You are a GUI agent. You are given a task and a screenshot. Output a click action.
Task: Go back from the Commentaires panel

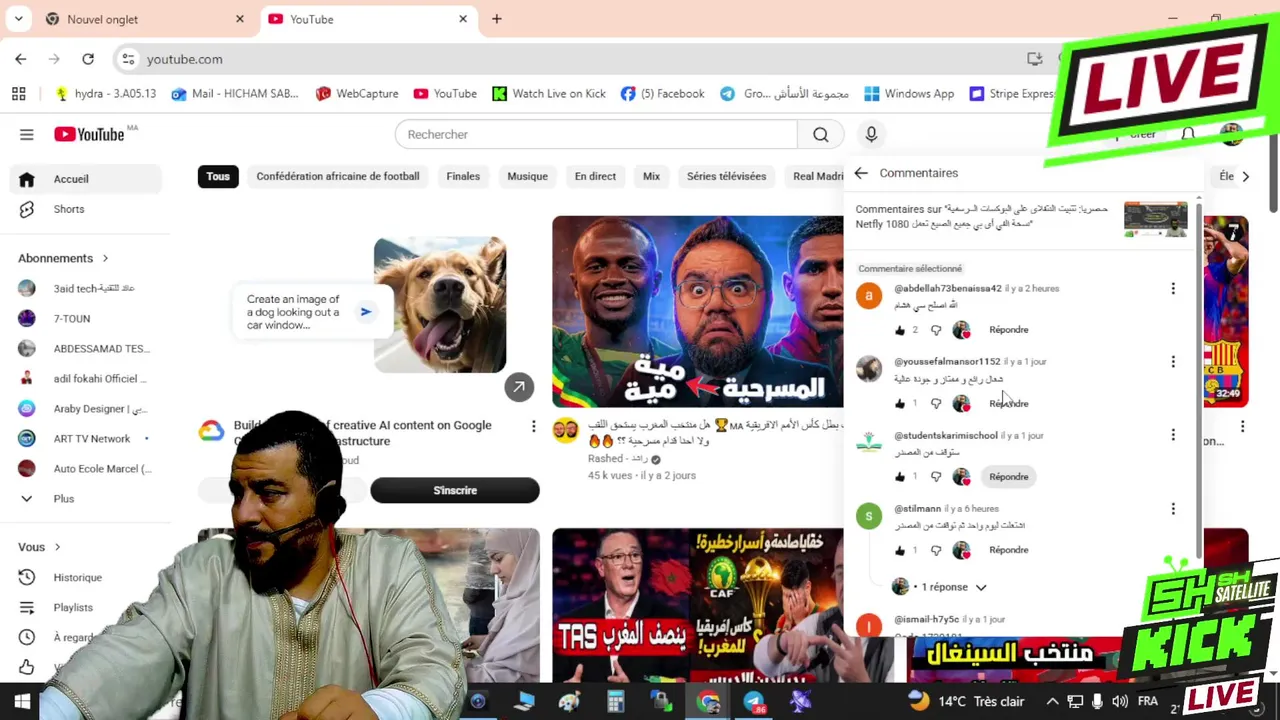point(861,173)
